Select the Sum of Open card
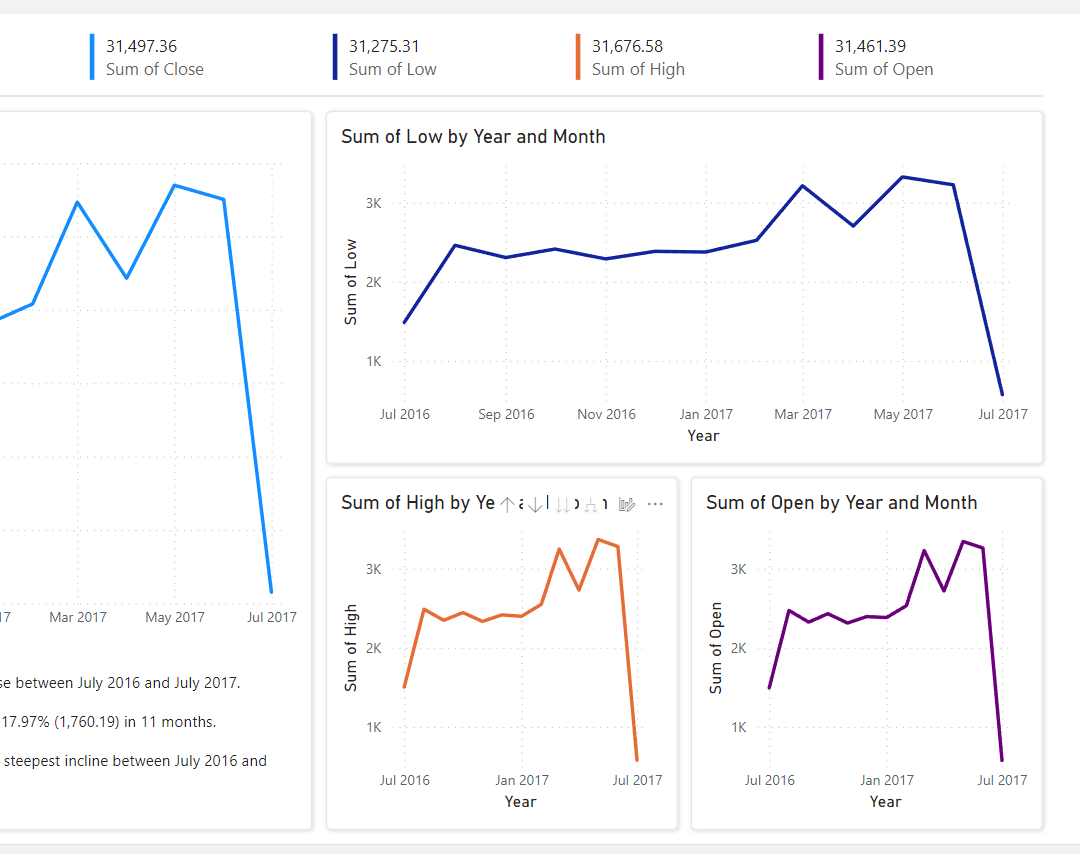Viewport: 1080px width, 854px height. click(883, 57)
